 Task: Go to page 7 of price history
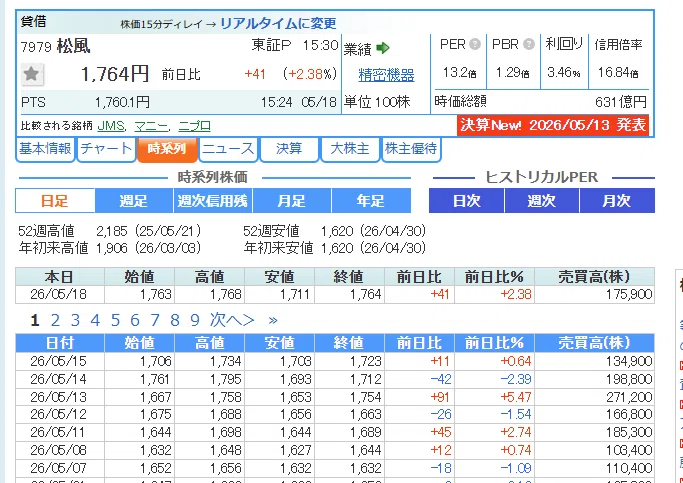pos(155,321)
